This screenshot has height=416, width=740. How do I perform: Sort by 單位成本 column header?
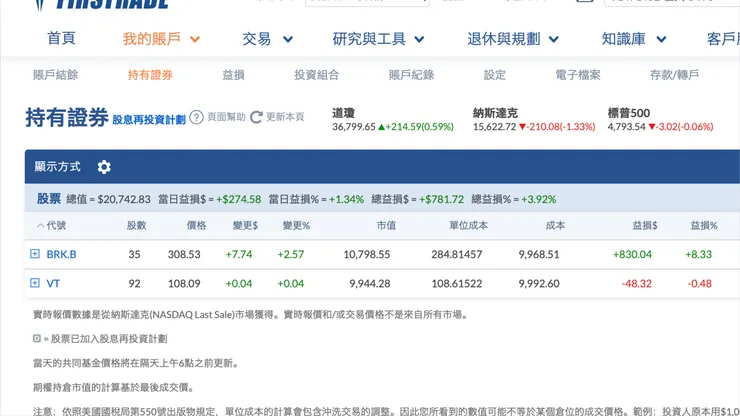click(468, 226)
